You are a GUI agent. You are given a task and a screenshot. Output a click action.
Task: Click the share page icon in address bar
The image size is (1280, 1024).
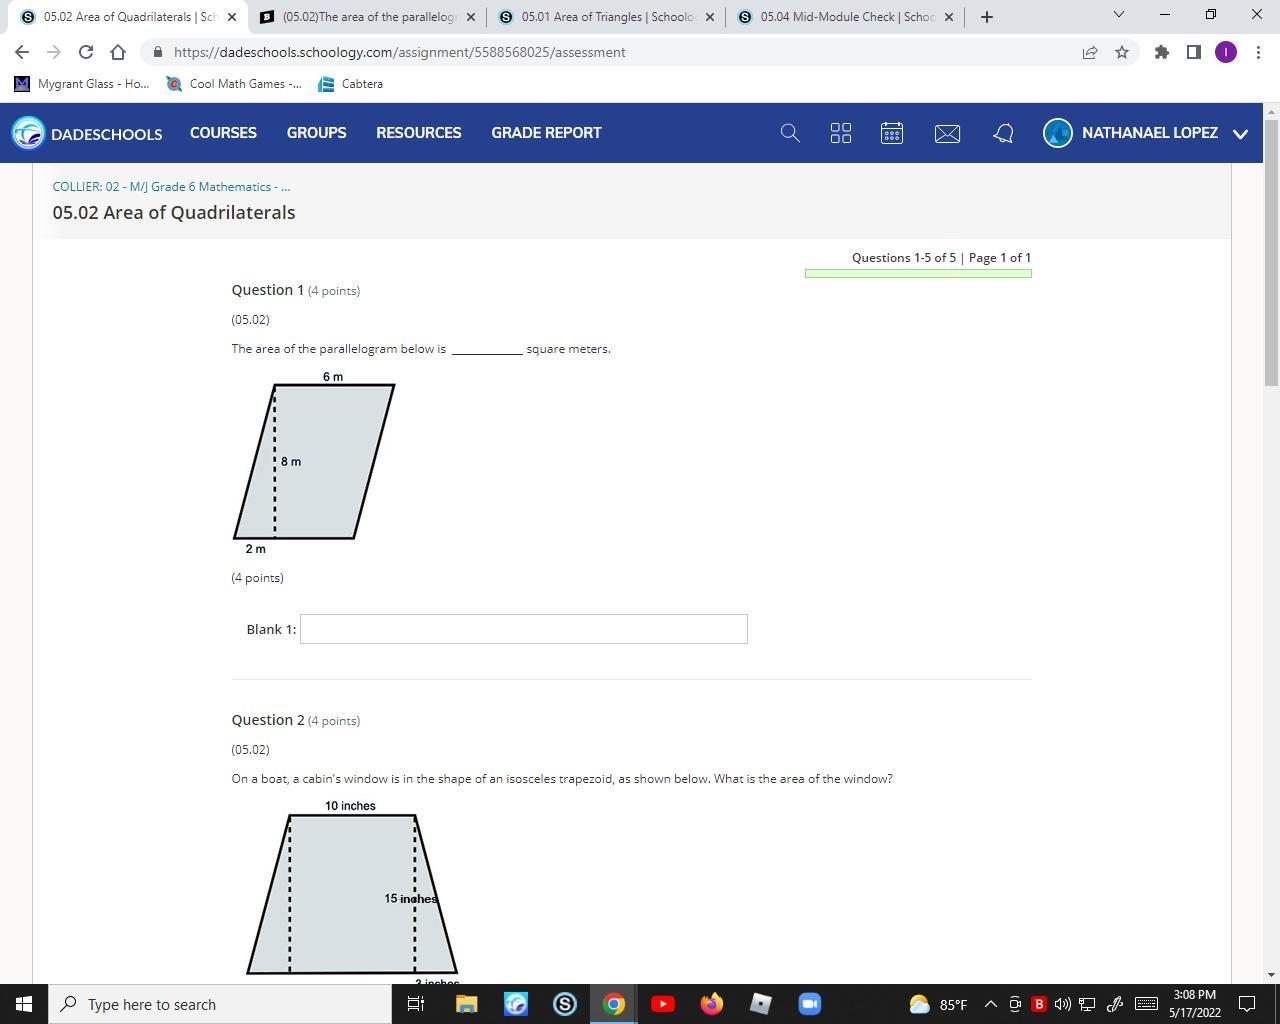click(x=1090, y=52)
